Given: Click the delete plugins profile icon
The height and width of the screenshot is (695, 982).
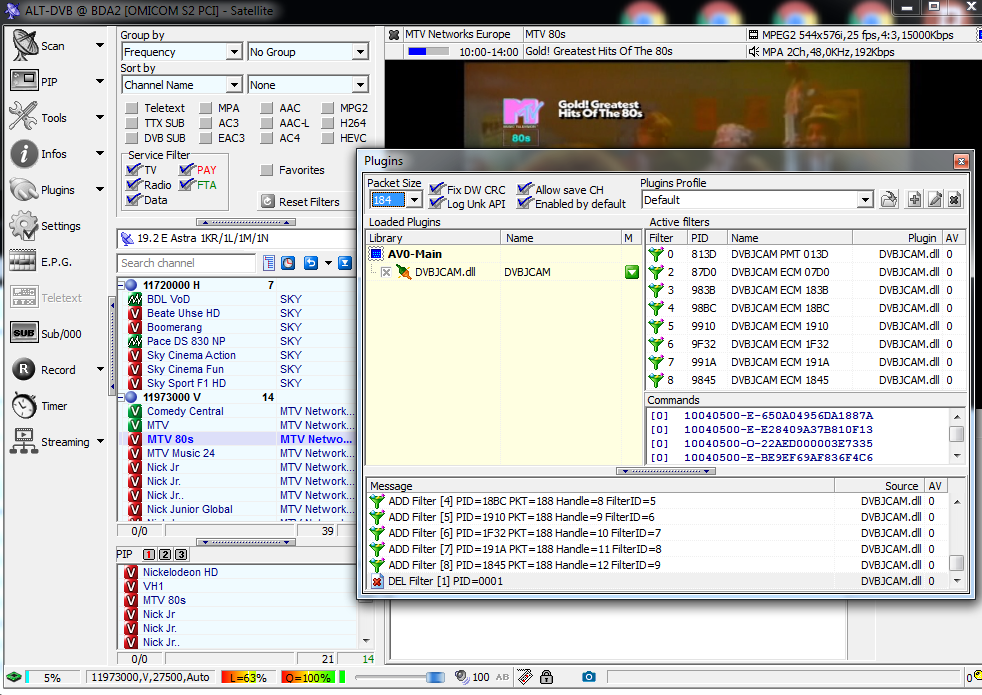Looking at the screenshot, I should pyautogui.click(x=954, y=200).
